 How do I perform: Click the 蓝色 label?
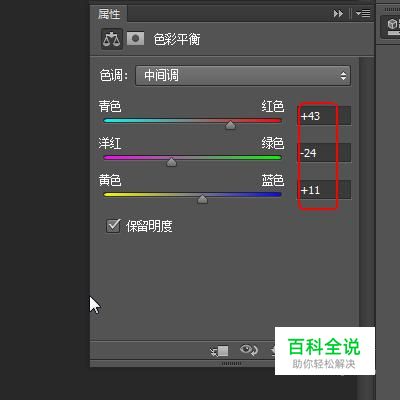tap(273, 180)
